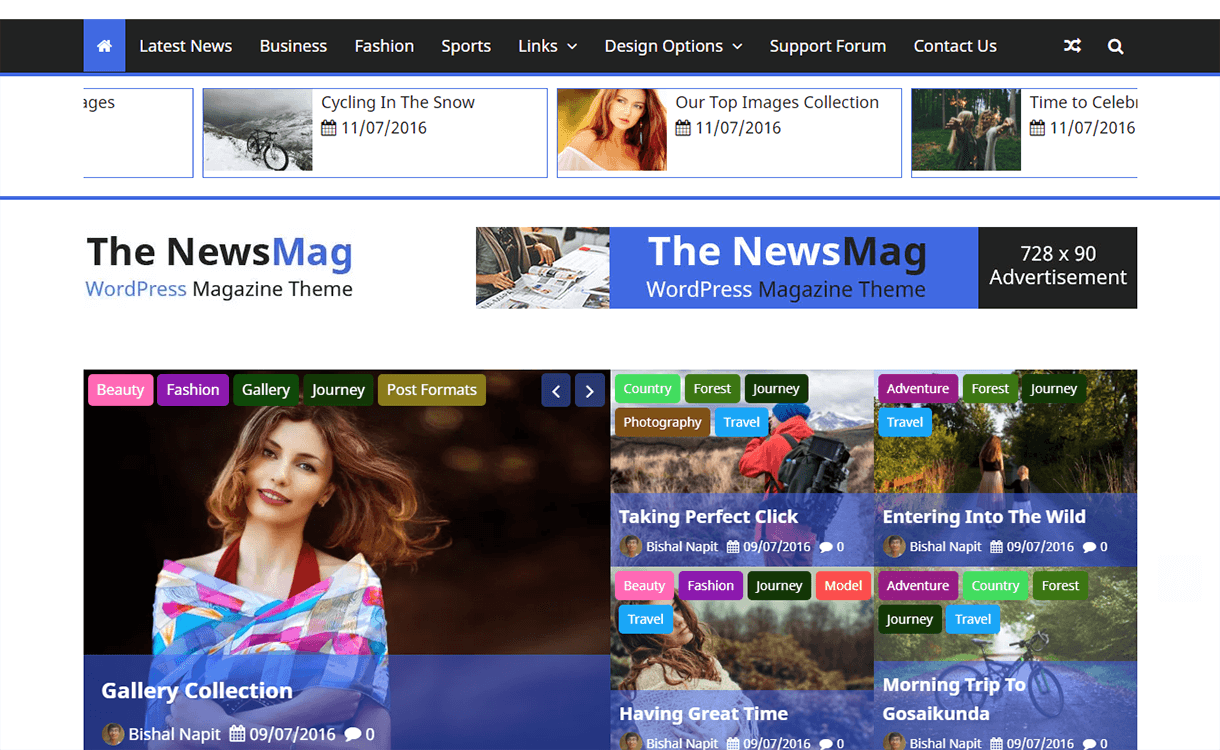The image size is (1220, 750).
Task: Click calendar icon under Gallery Collection
Action: 237,734
